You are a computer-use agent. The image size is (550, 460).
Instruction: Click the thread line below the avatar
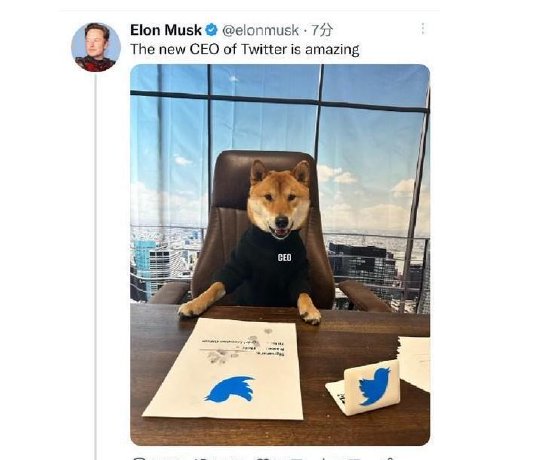[96, 266]
